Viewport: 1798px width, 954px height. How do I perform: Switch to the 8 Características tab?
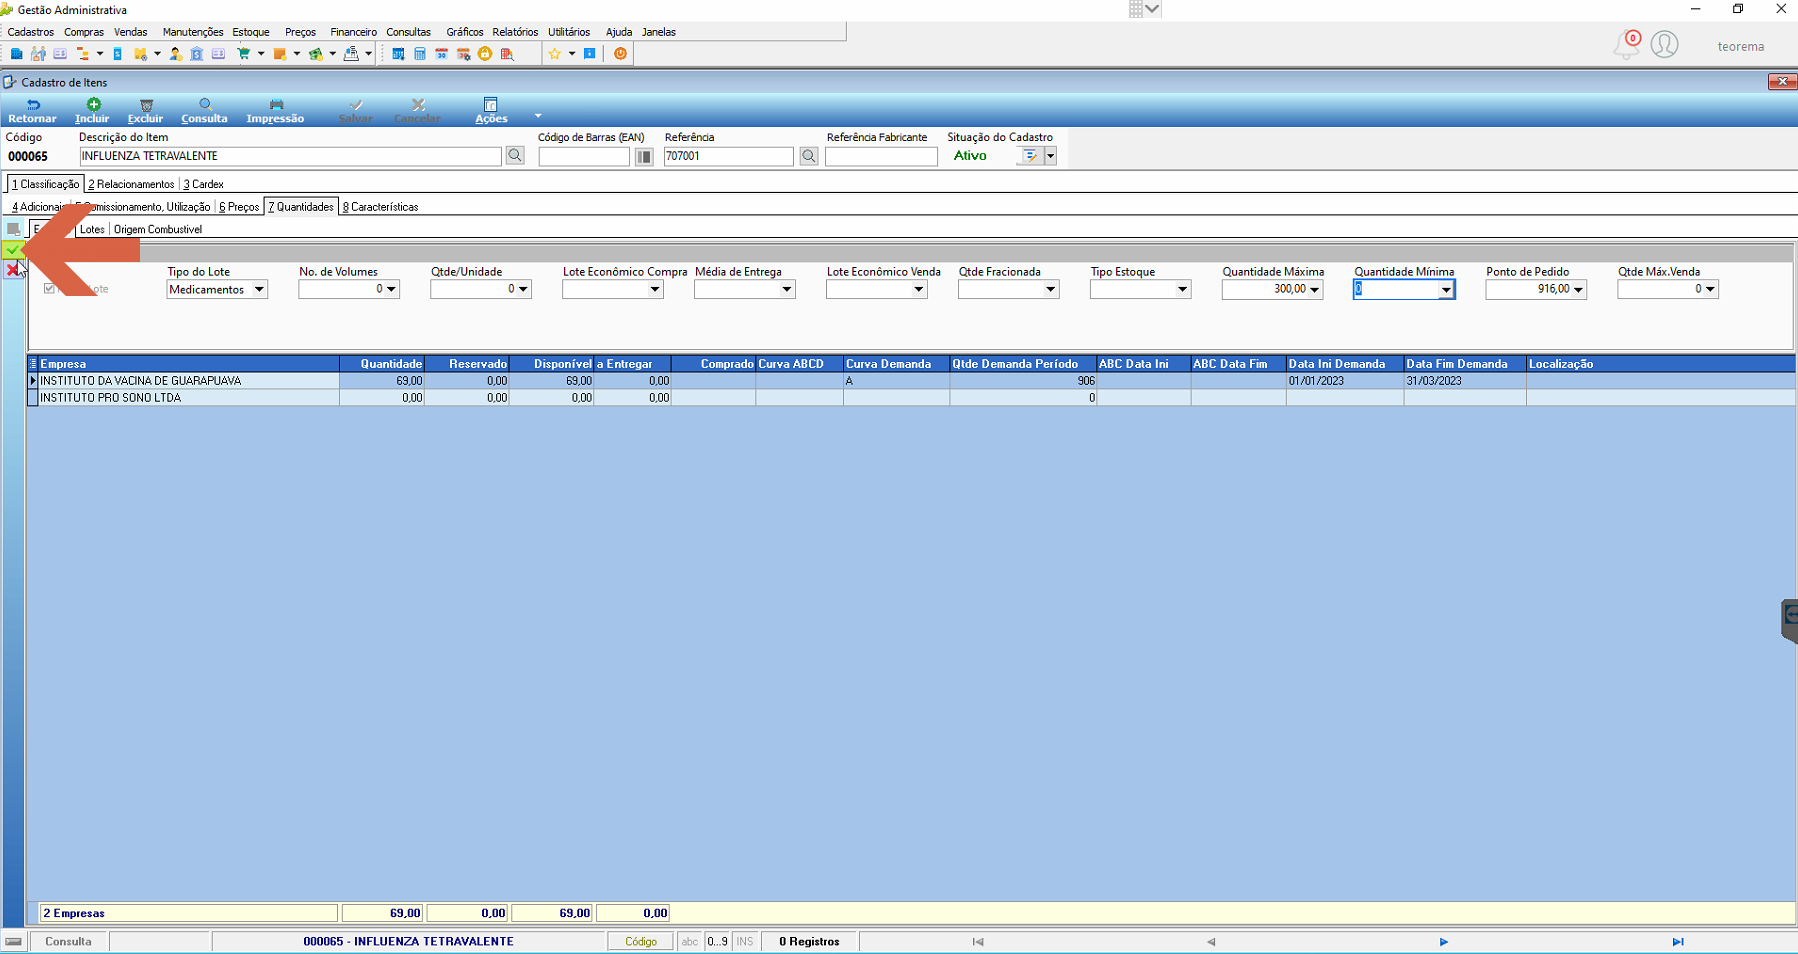coord(380,207)
